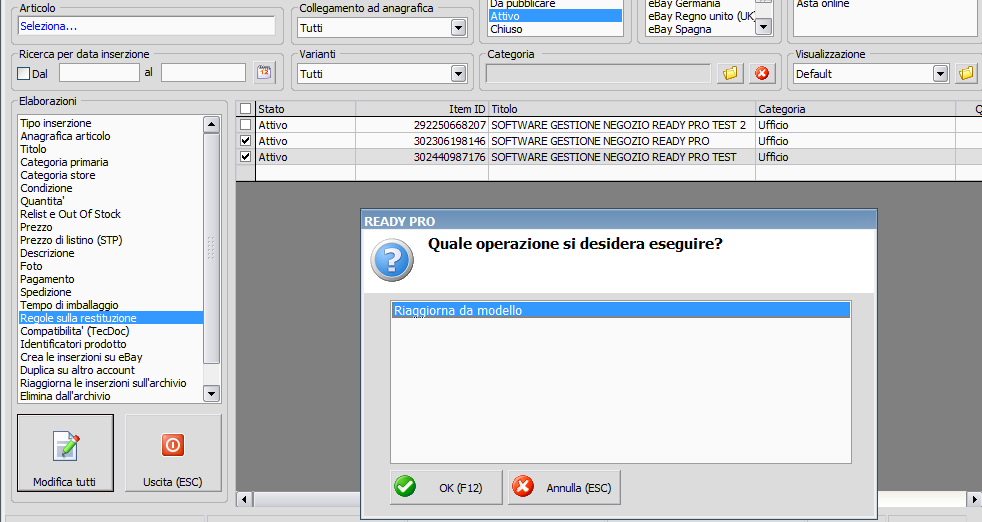
Task: Click the Articolo Seleziona... field
Action: (x=147, y=26)
